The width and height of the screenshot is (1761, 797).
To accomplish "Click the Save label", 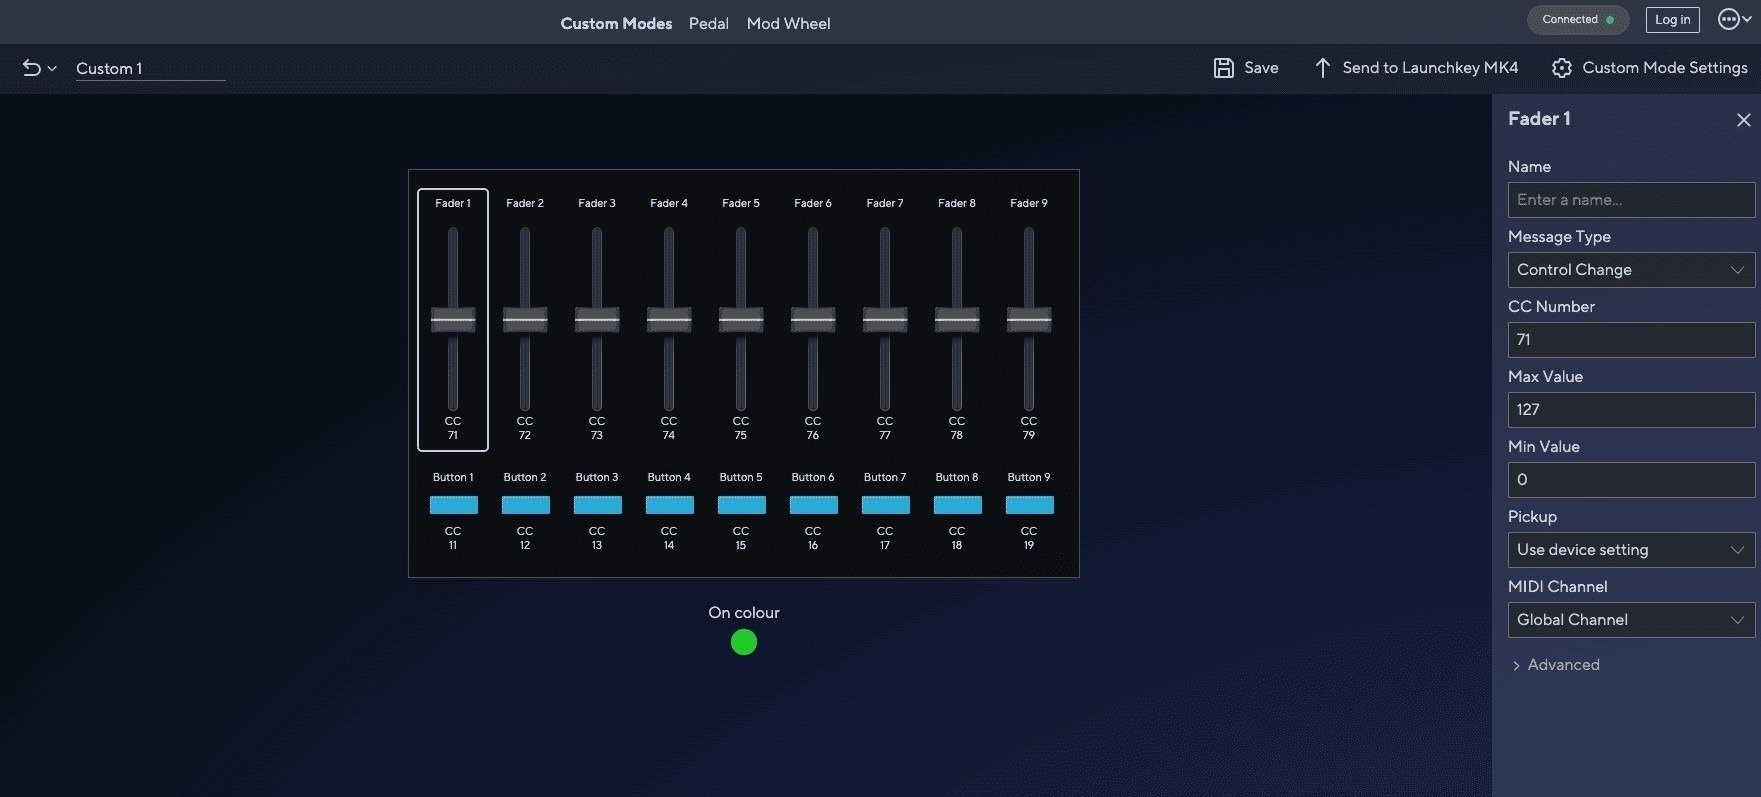I will click(x=1261, y=68).
